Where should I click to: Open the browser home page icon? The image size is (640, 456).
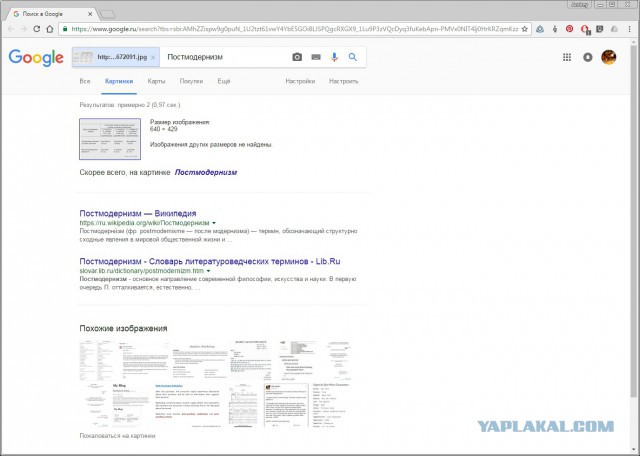(49, 29)
